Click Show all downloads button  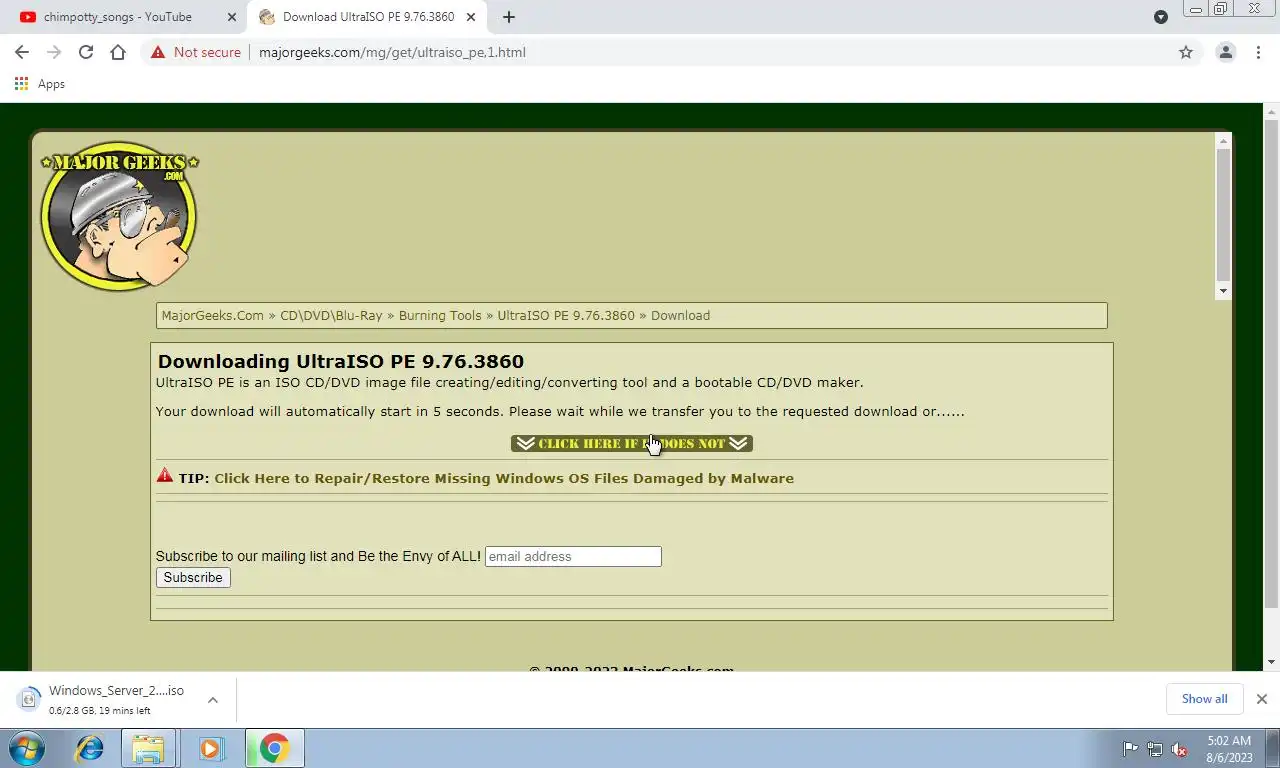point(1204,699)
